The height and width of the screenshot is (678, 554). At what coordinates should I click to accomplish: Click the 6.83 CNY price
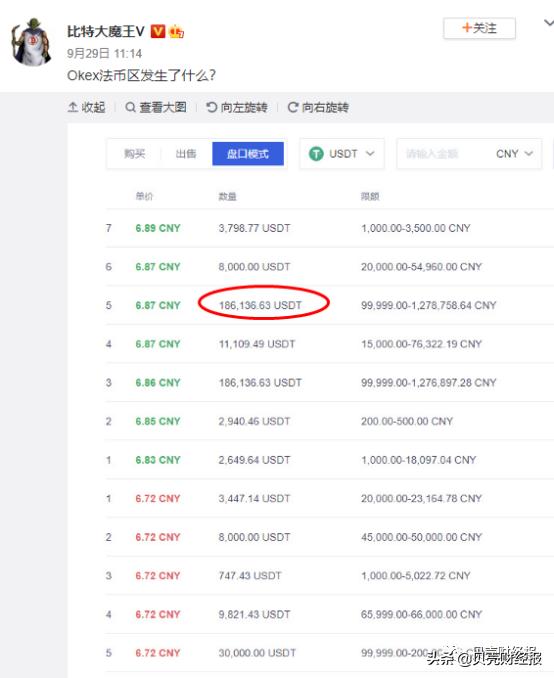158,460
